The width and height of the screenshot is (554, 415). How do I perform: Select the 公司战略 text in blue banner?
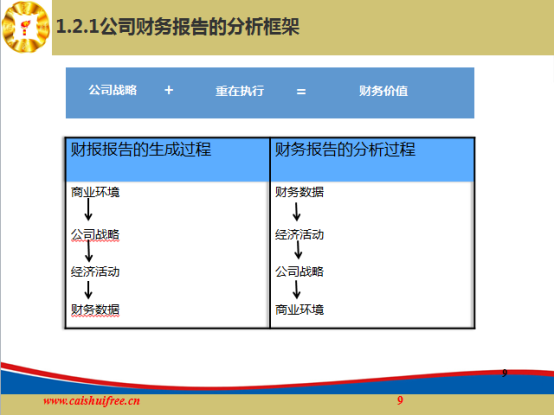[112, 90]
